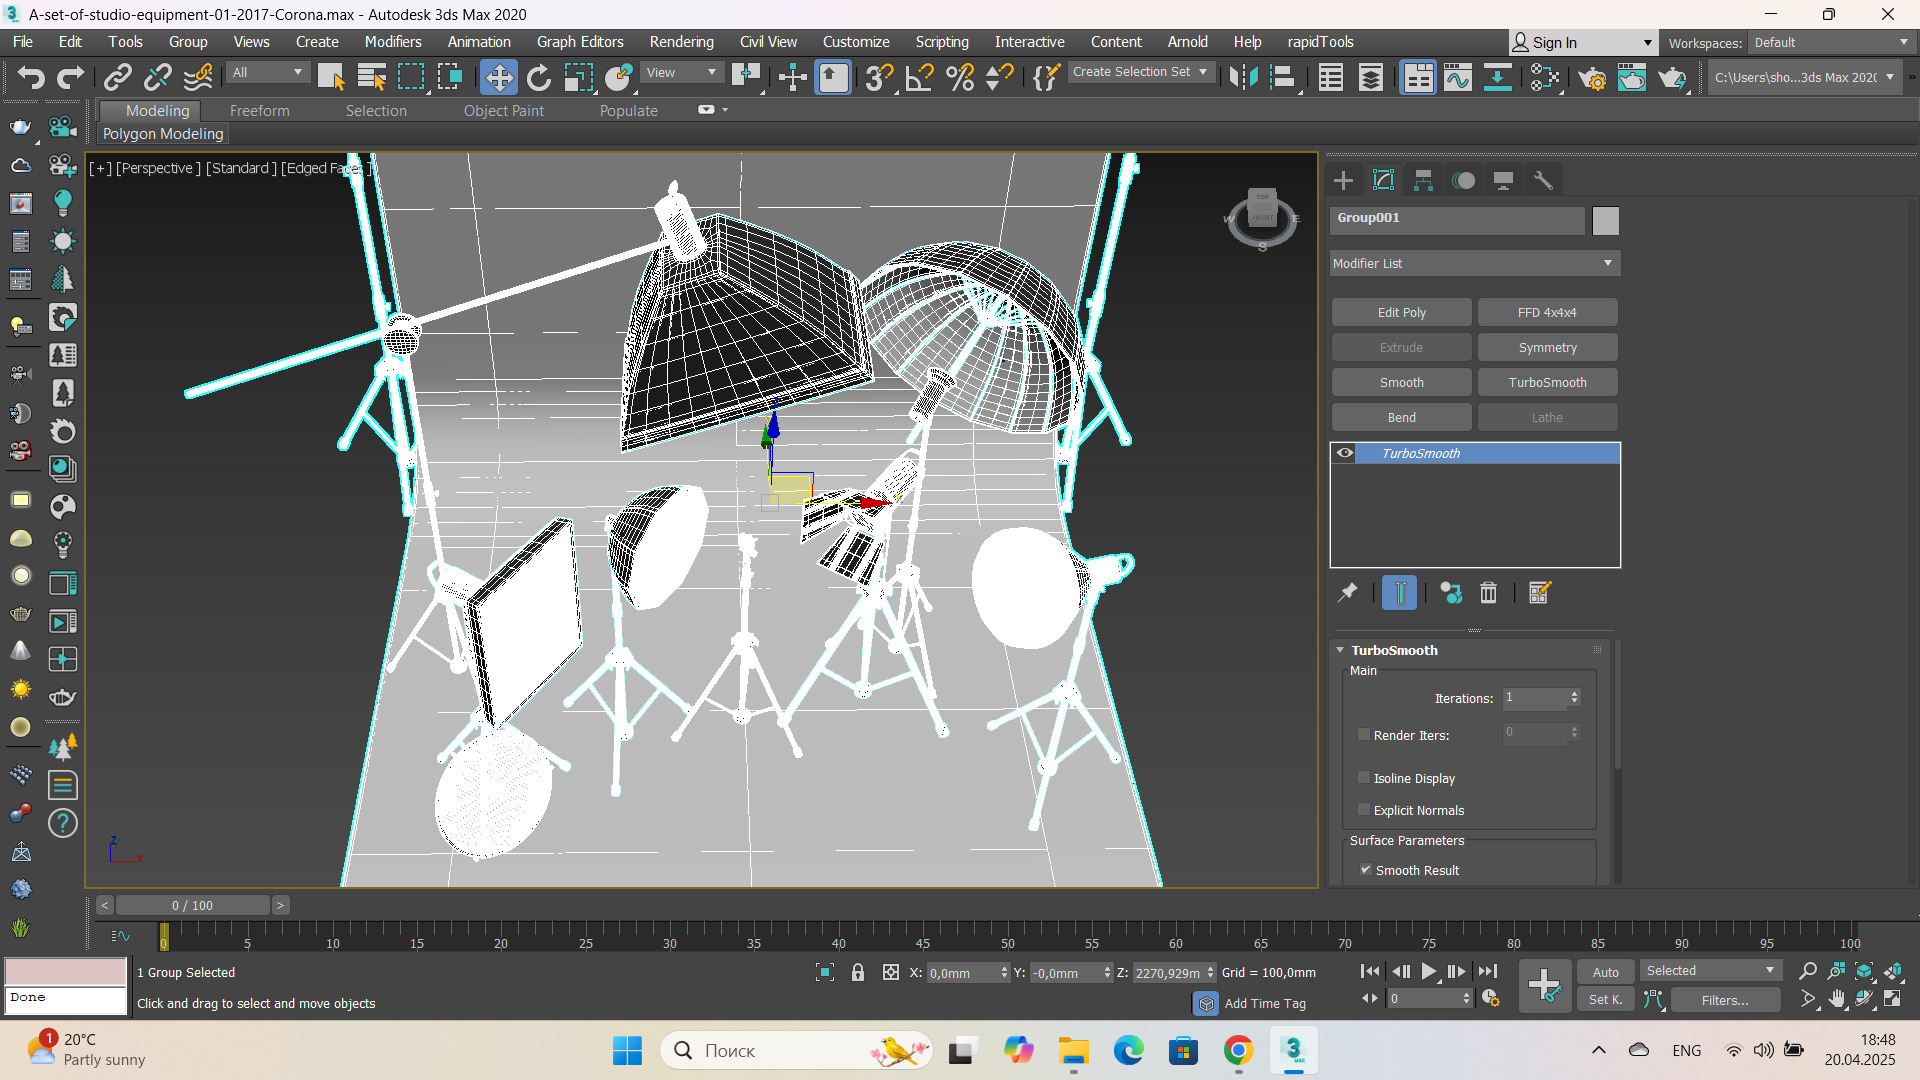Click the Symmetry modifier button

[1547, 347]
